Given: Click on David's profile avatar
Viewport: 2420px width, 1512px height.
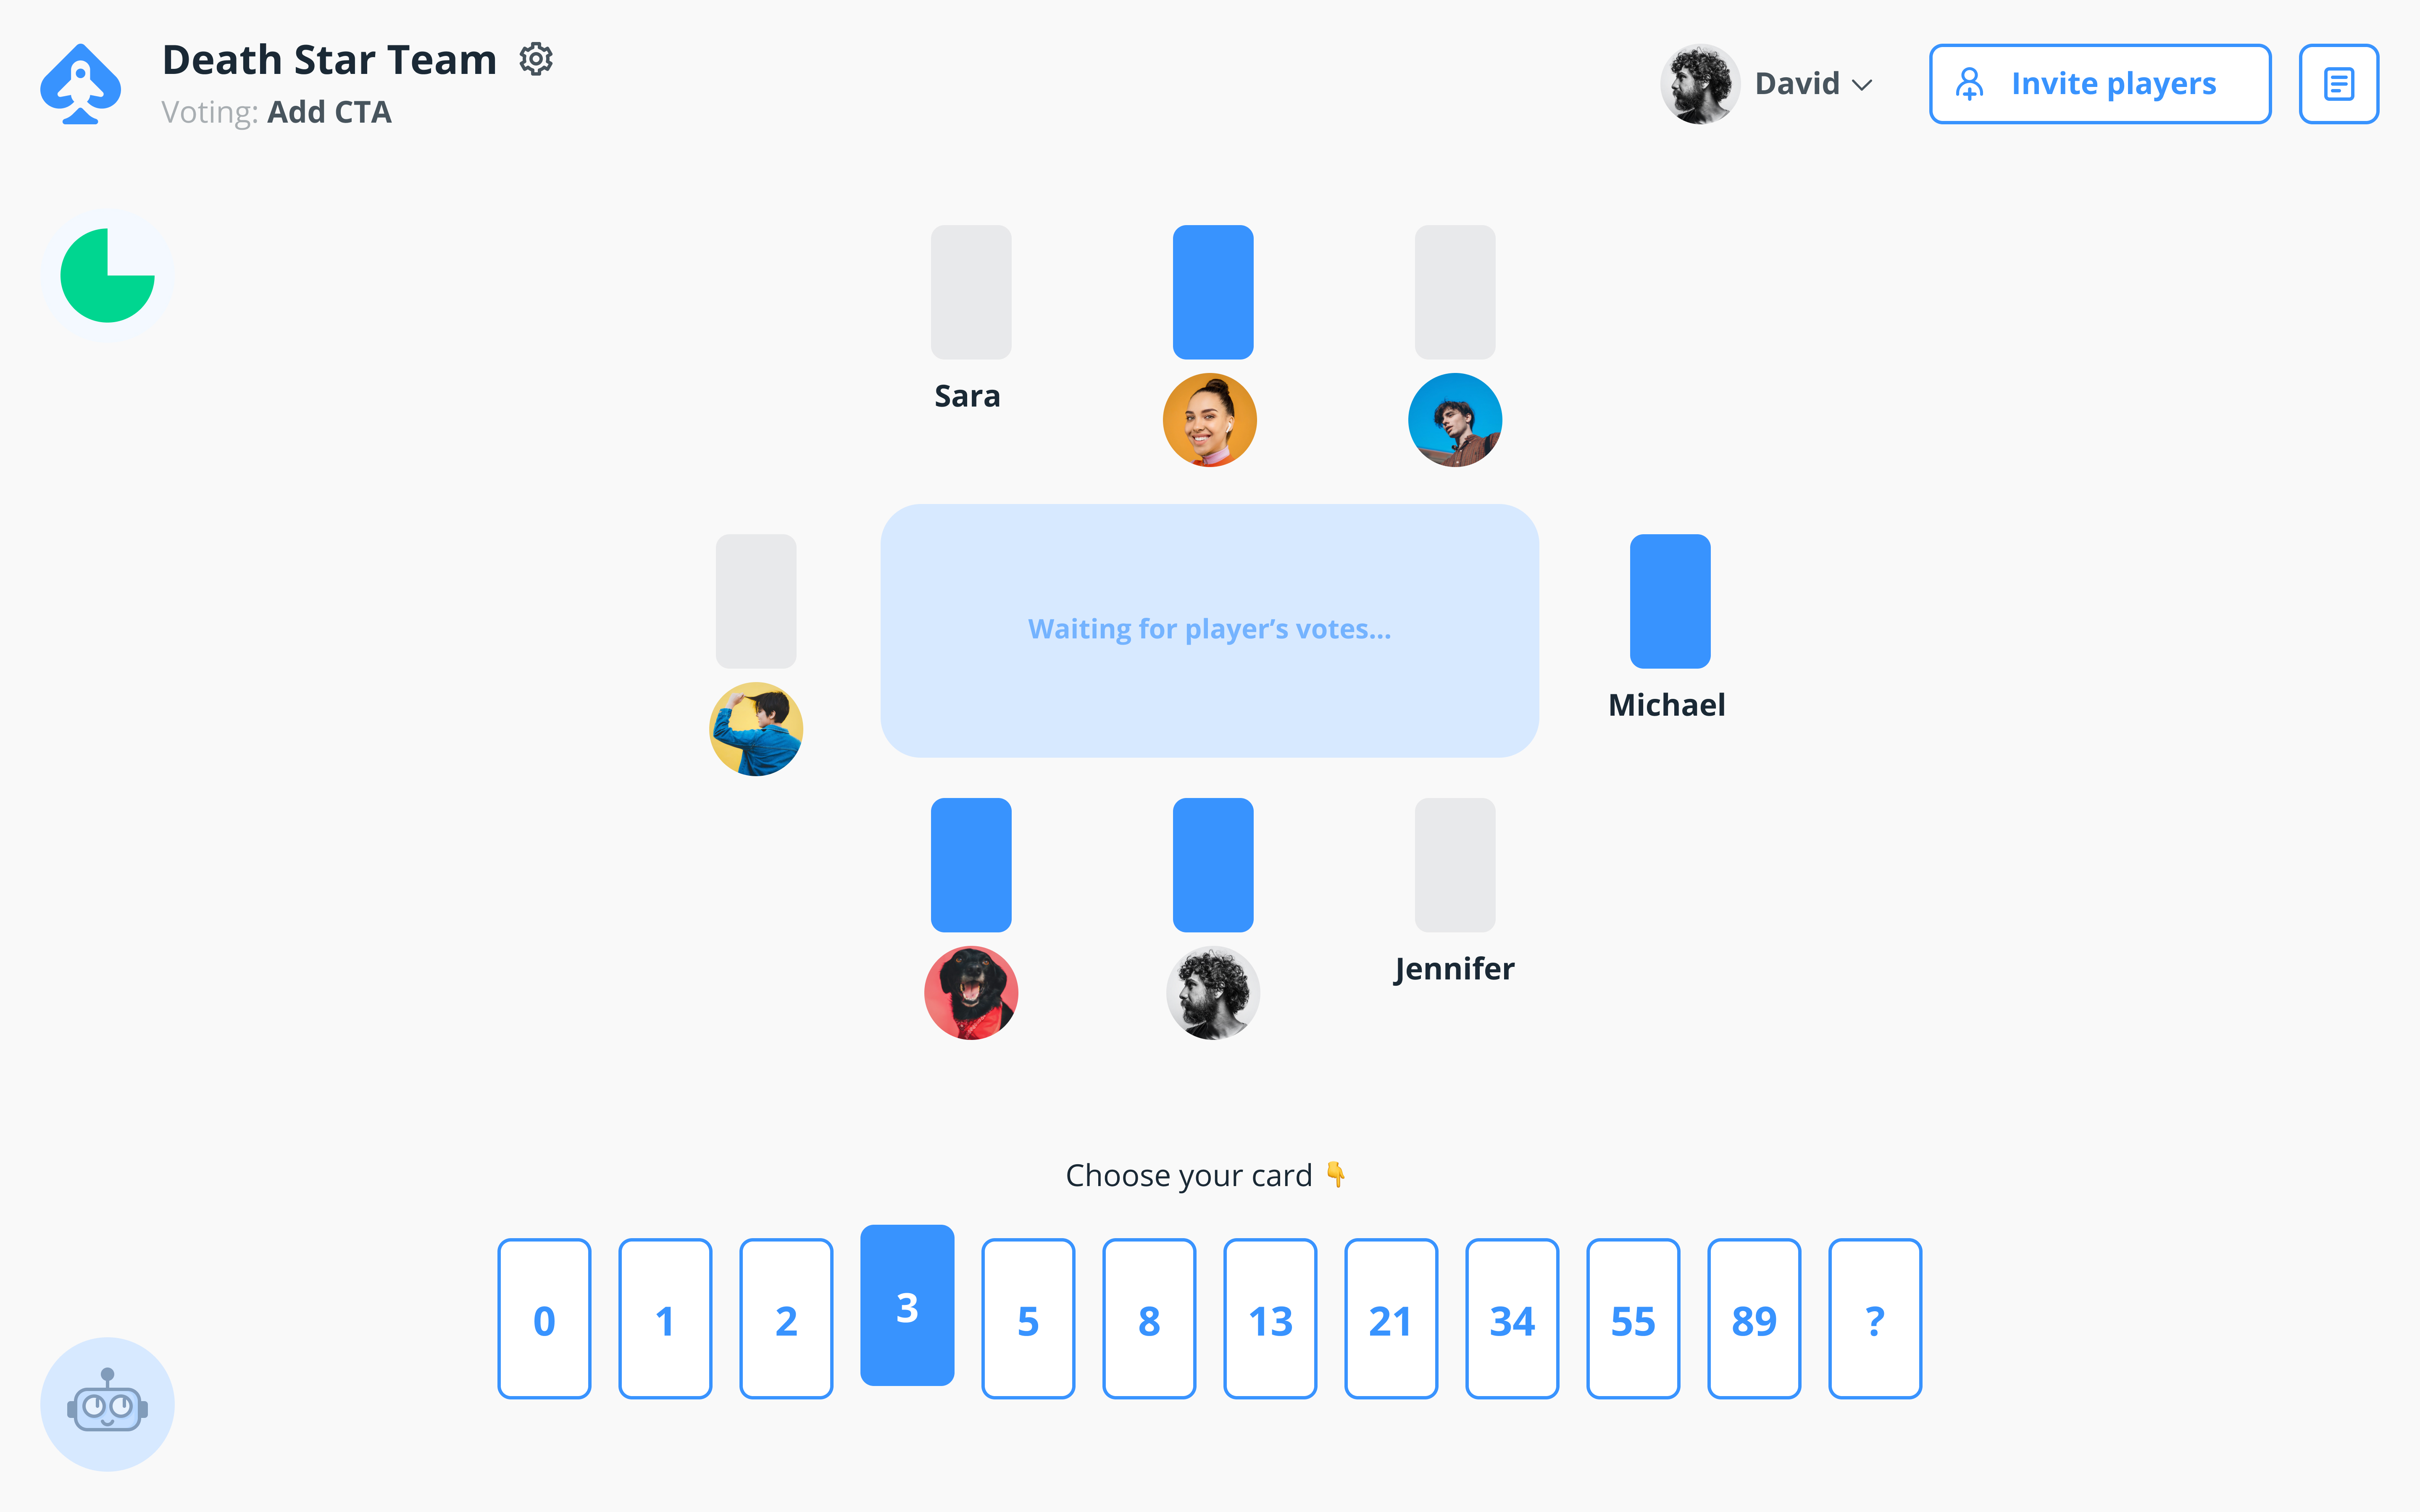Looking at the screenshot, I should point(1699,82).
